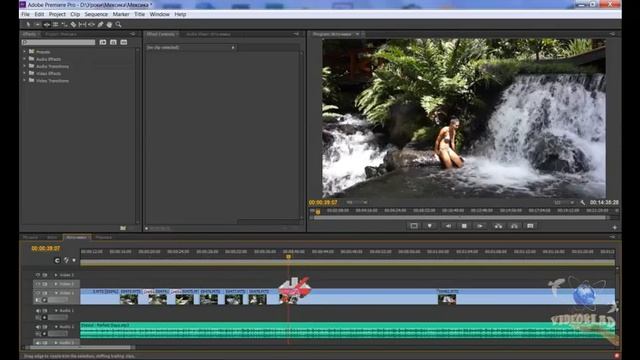Click the Stop playback button

[x=464, y=226]
